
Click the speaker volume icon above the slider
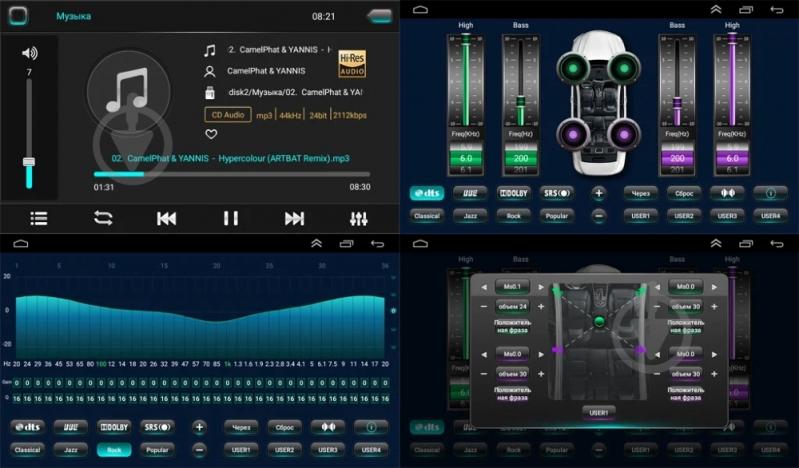pos(29,54)
